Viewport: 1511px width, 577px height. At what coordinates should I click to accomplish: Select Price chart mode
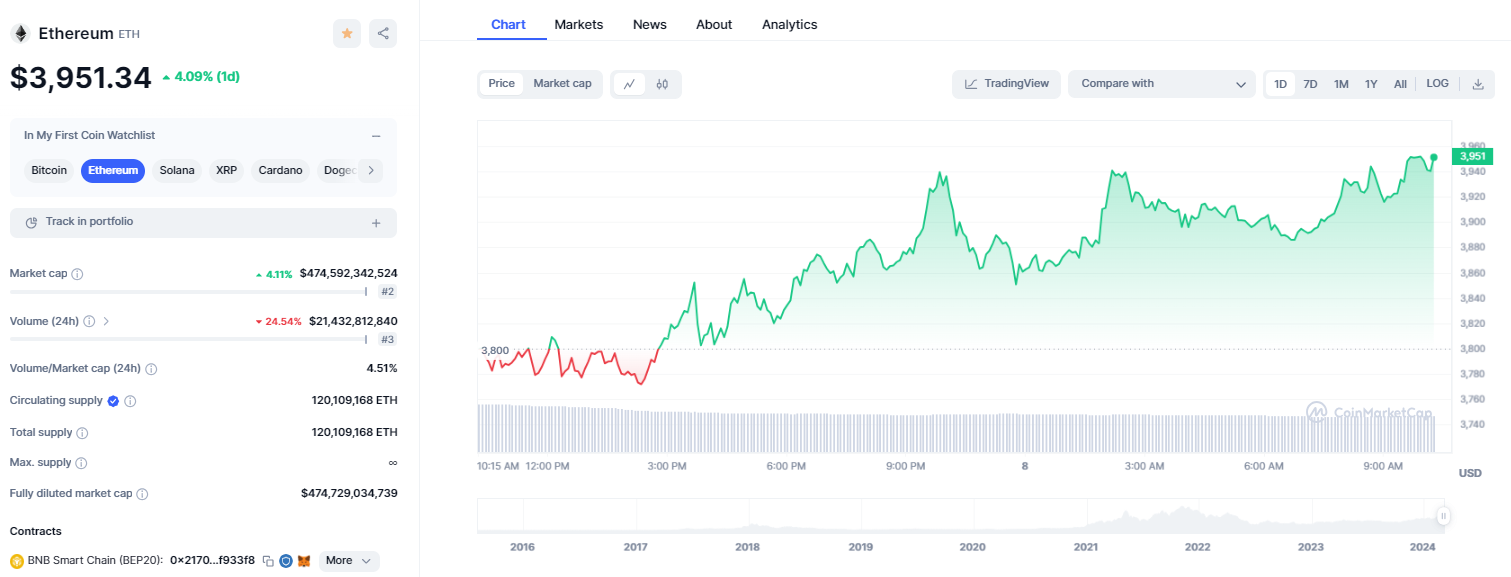502,84
